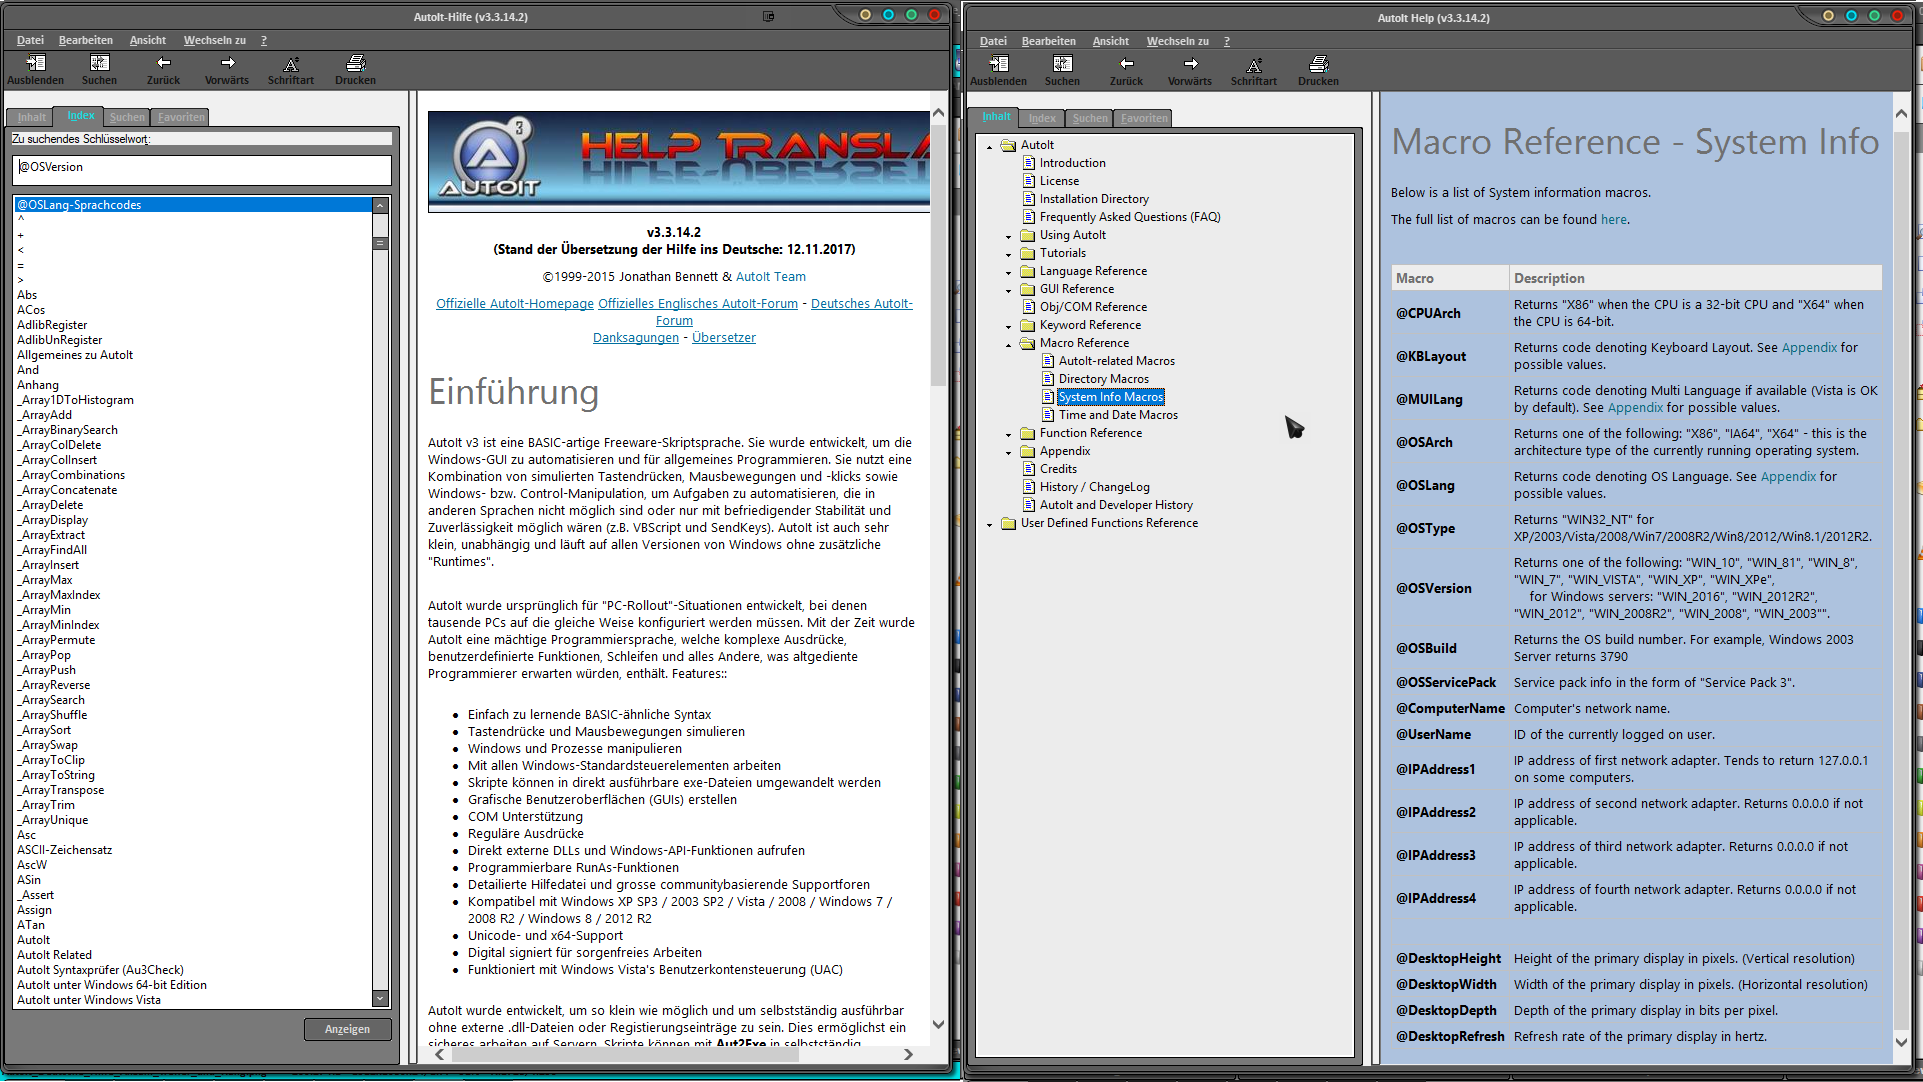This screenshot has width=1923, height=1082.
Task: Click the Anzeigen button
Action: coord(347,1029)
